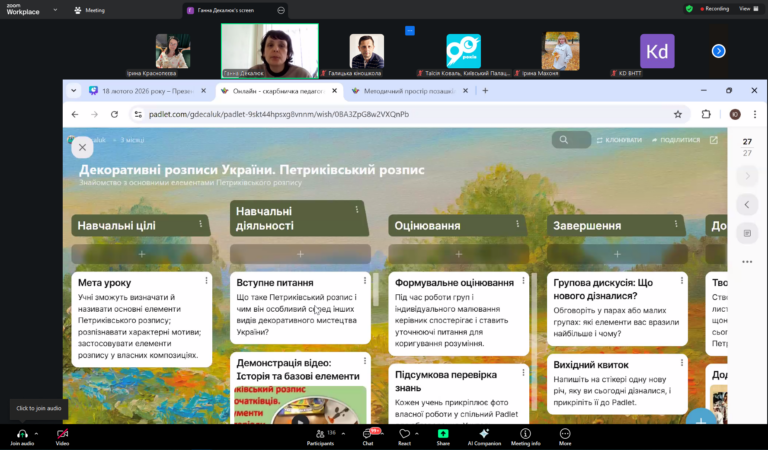Open the browser tab search dropdown

pyautogui.click(x=73, y=91)
